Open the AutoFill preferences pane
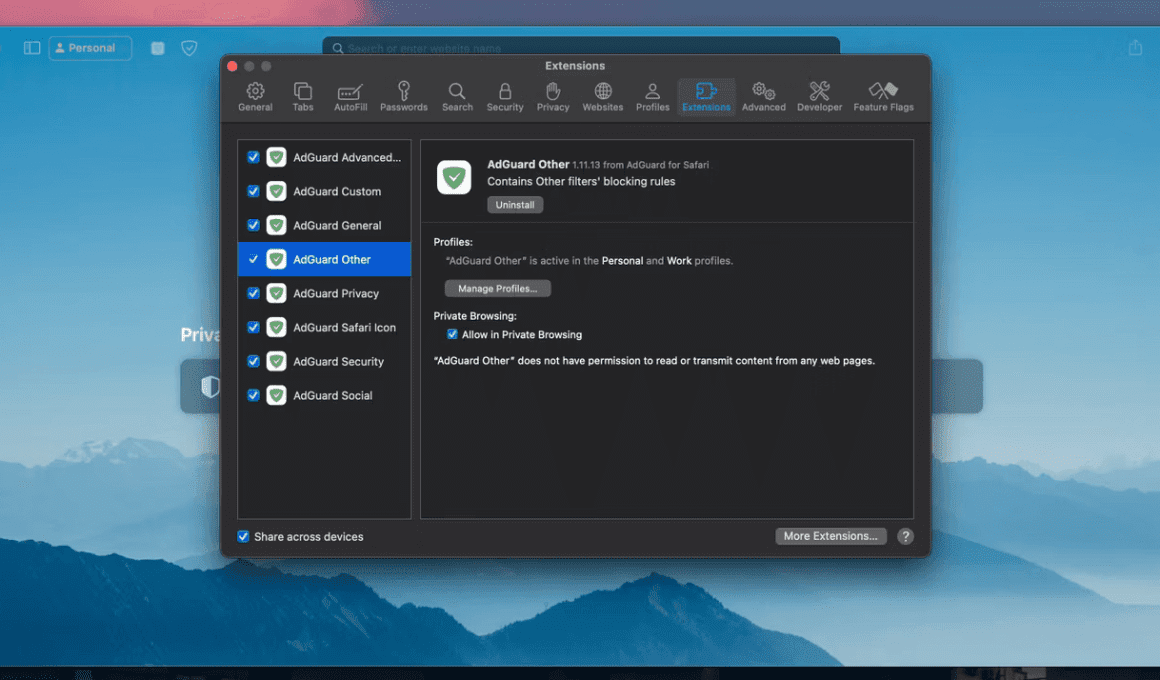The image size is (1160, 680). (x=350, y=97)
